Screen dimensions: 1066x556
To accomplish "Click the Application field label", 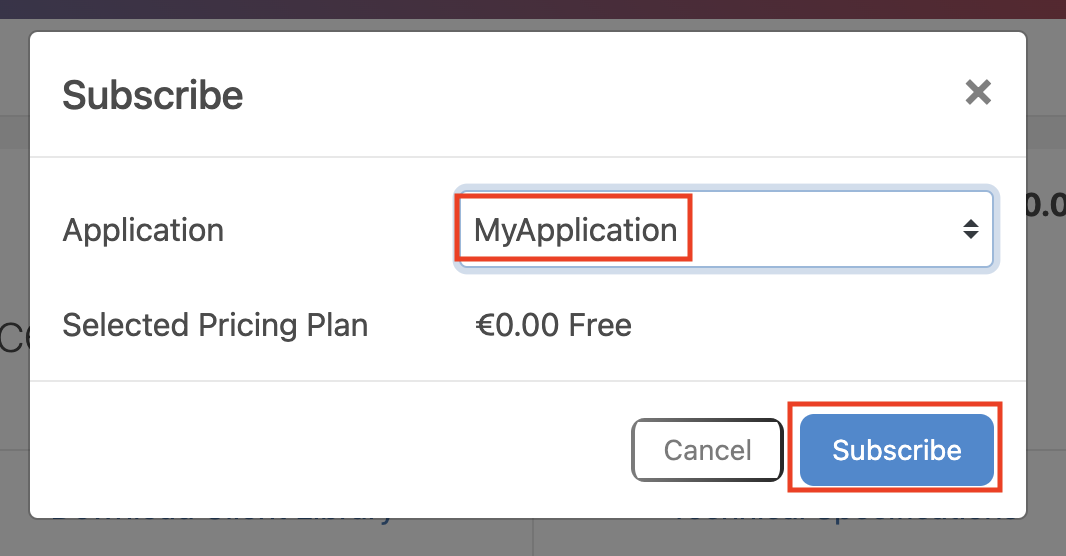I will pos(143,230).
